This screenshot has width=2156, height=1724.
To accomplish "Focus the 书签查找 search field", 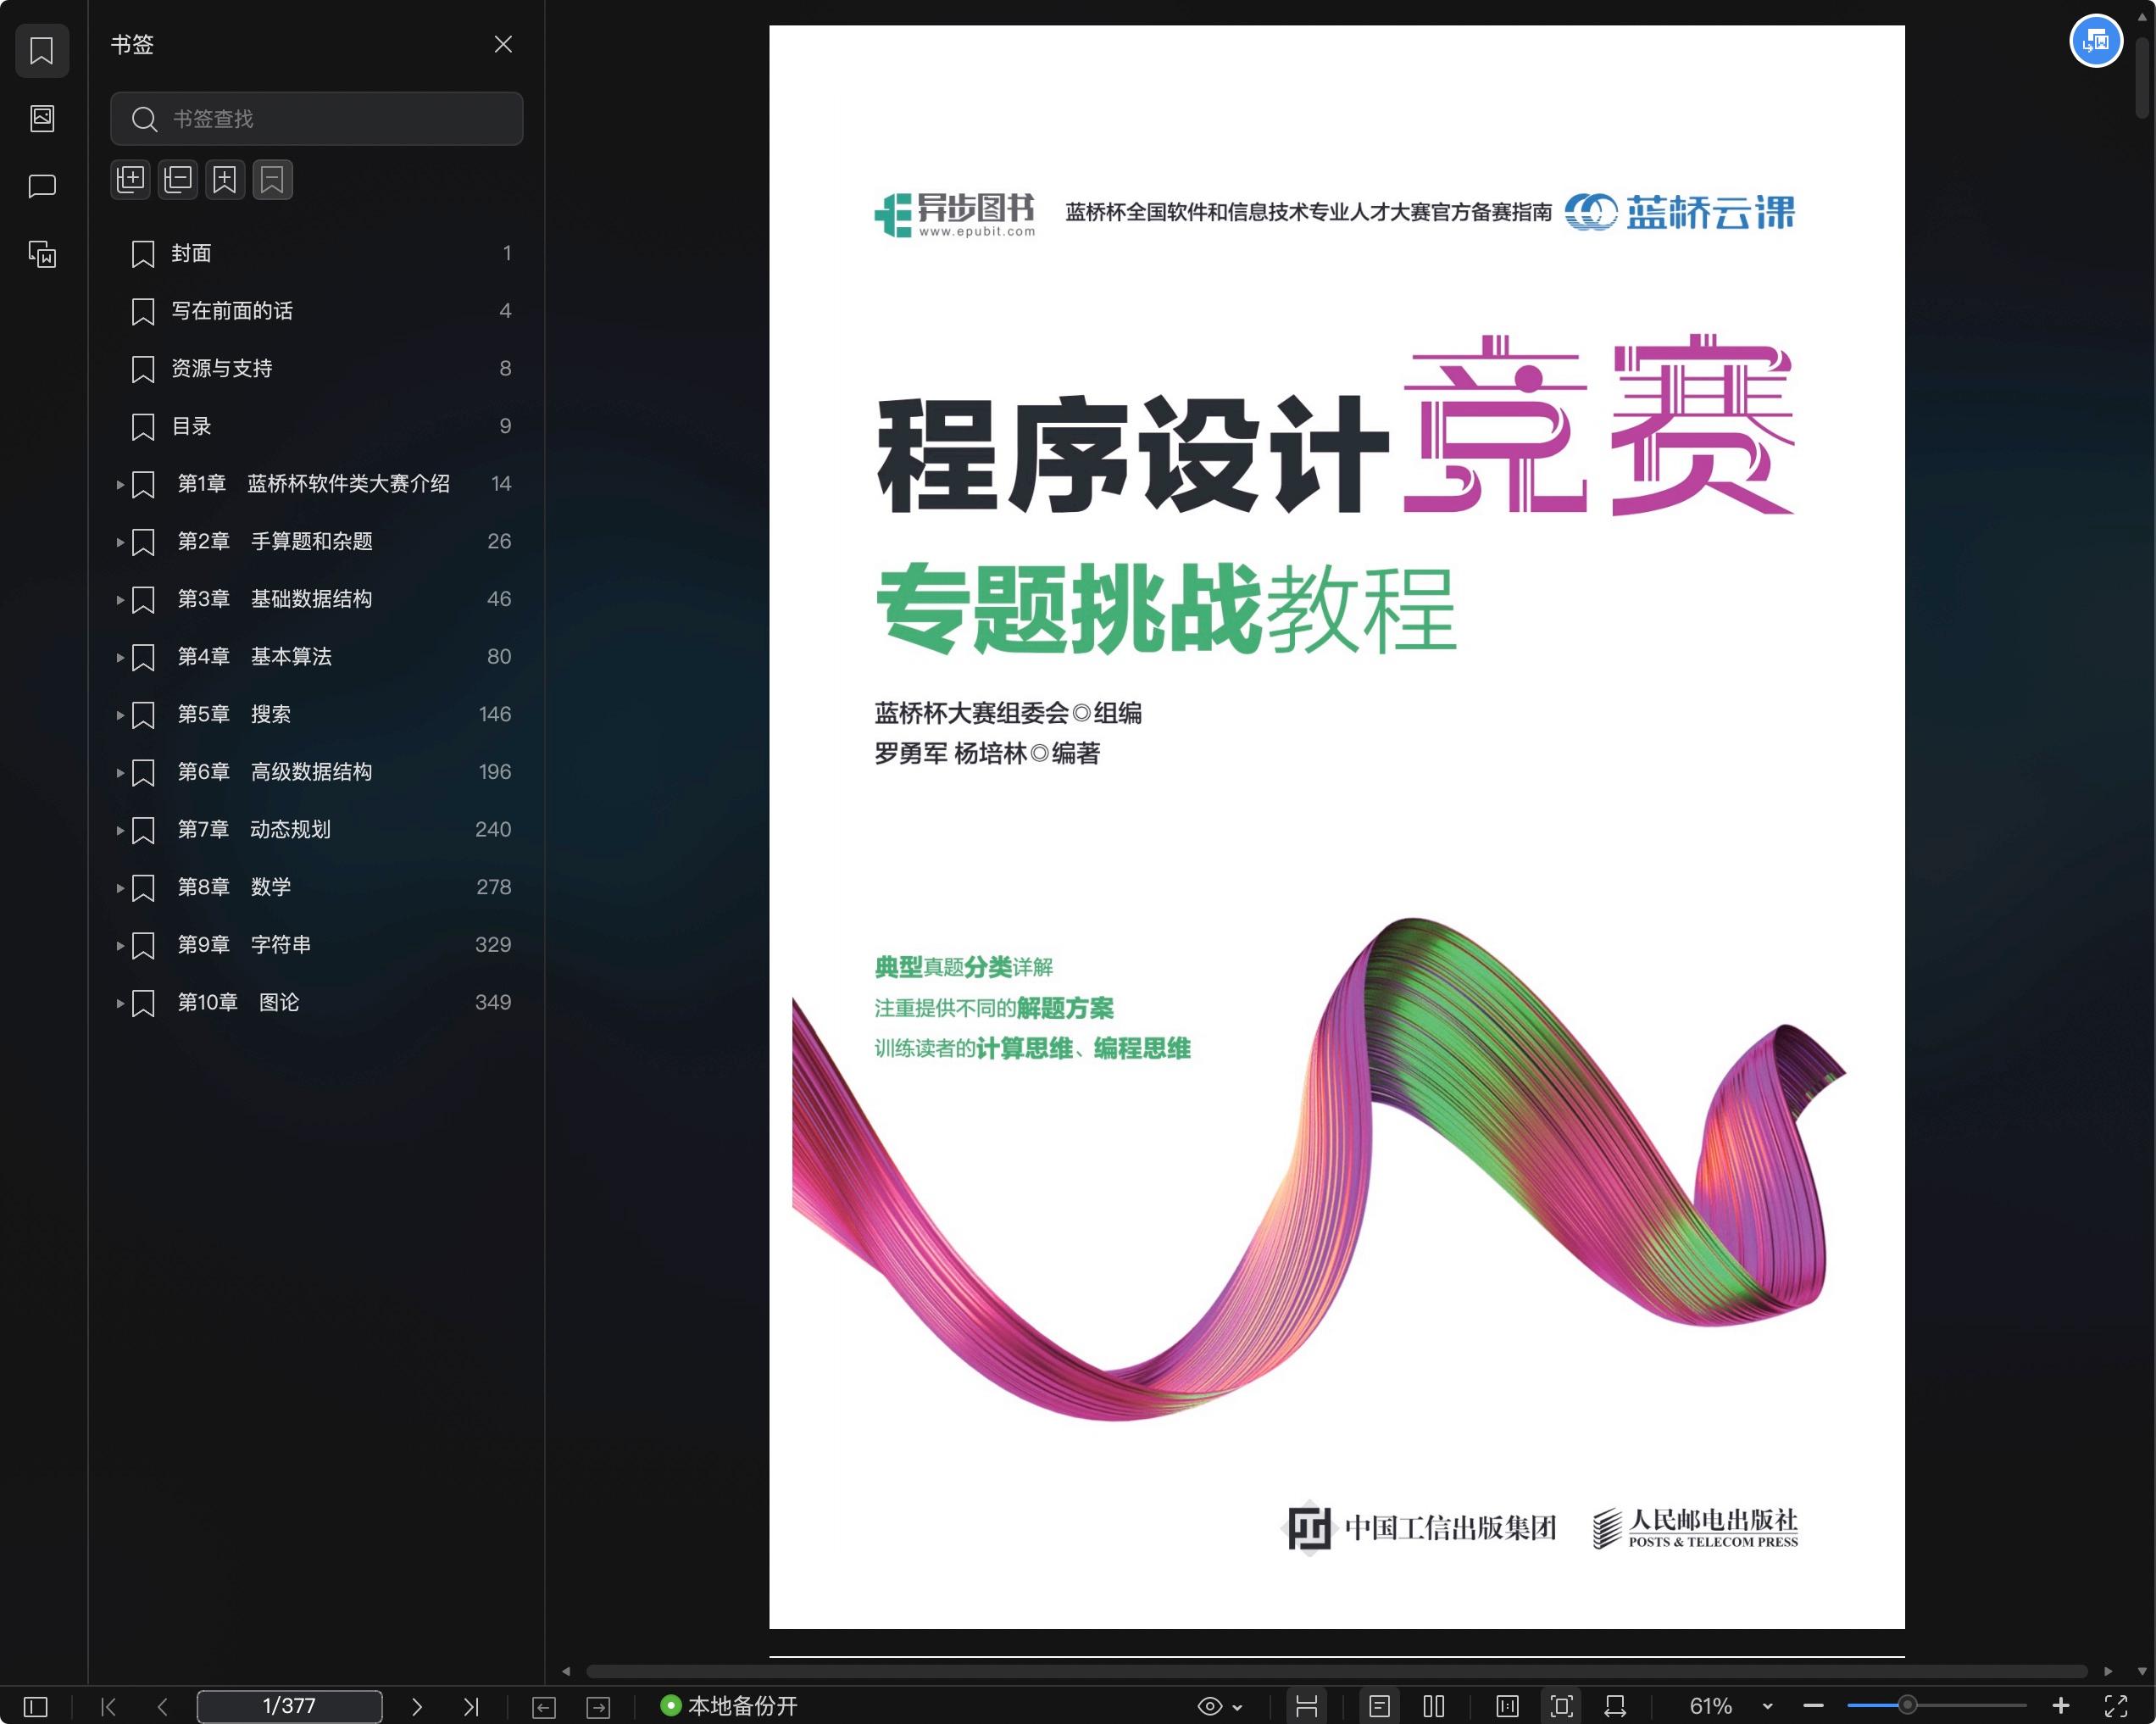I will 316,119.
